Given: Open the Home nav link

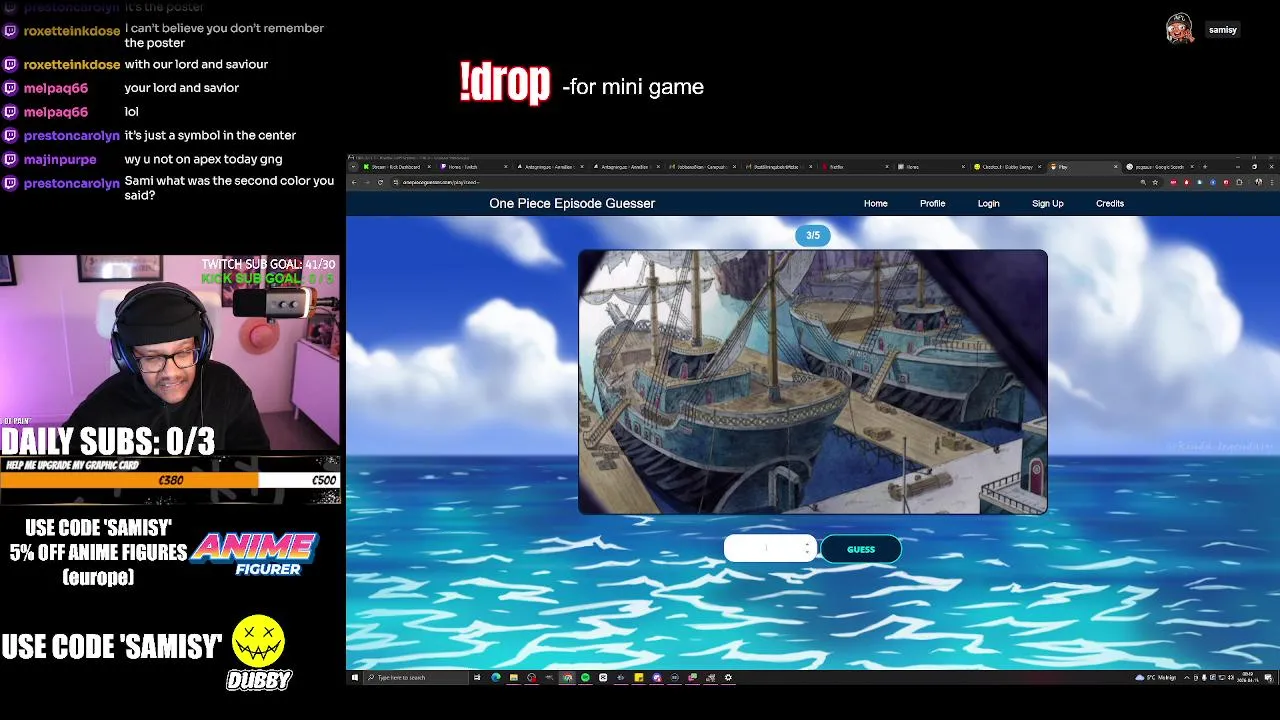Looking at the screenshot, I should click(876, 203).
